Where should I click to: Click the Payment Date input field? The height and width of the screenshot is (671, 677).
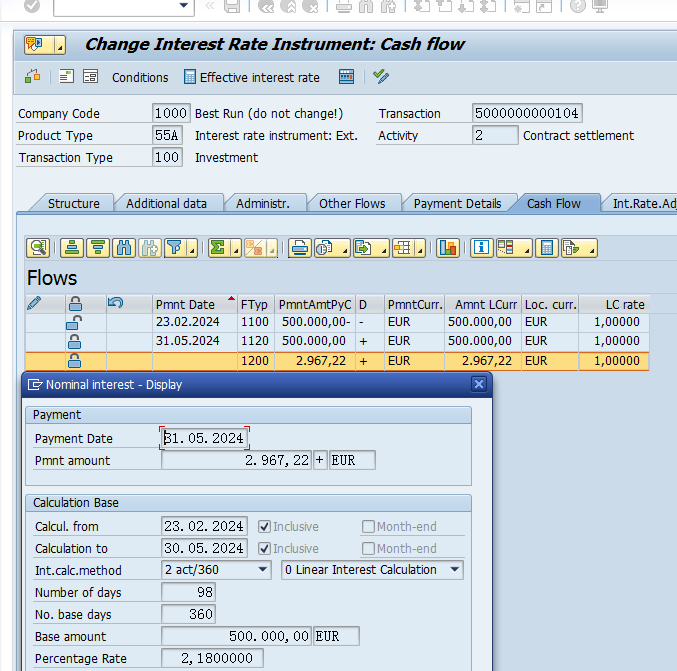coord(205,438)
